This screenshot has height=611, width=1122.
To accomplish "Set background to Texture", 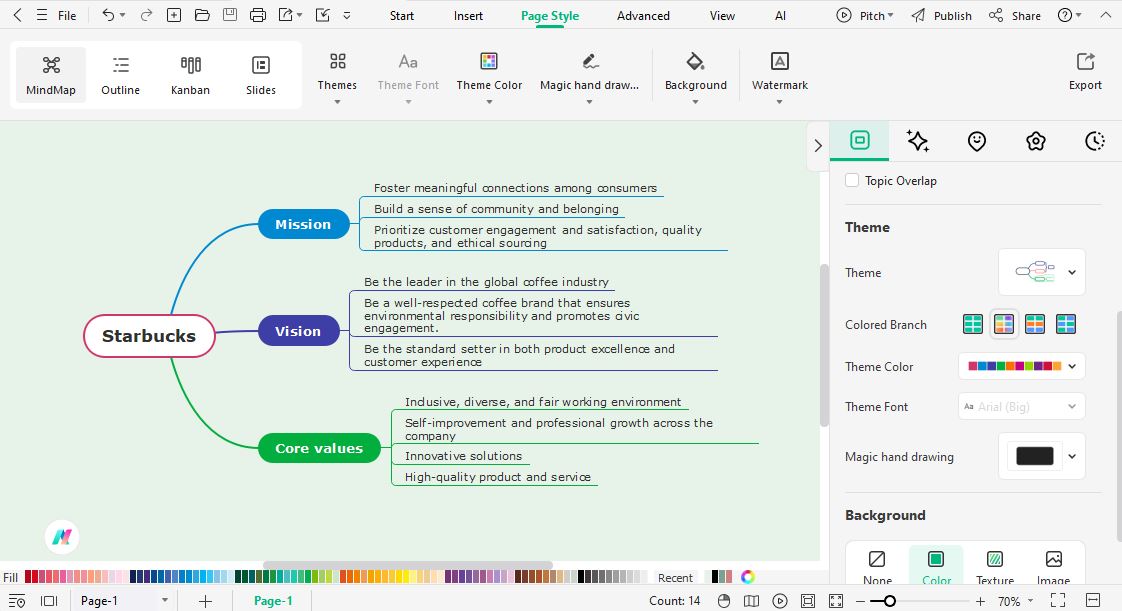I will [x=995, y=567].
